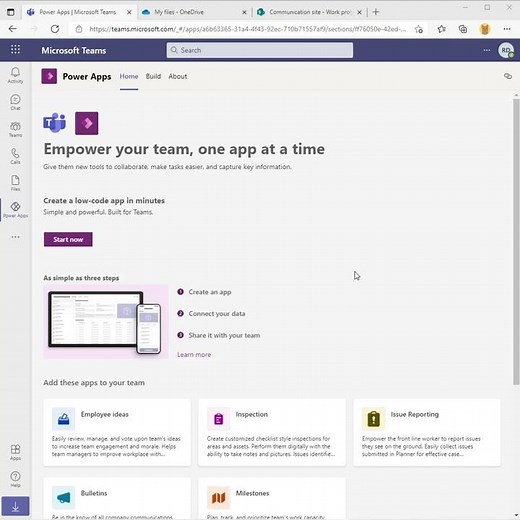Open the Milestones card title
The height and width of the screenshot is (520, 520).
pos(252,493)
